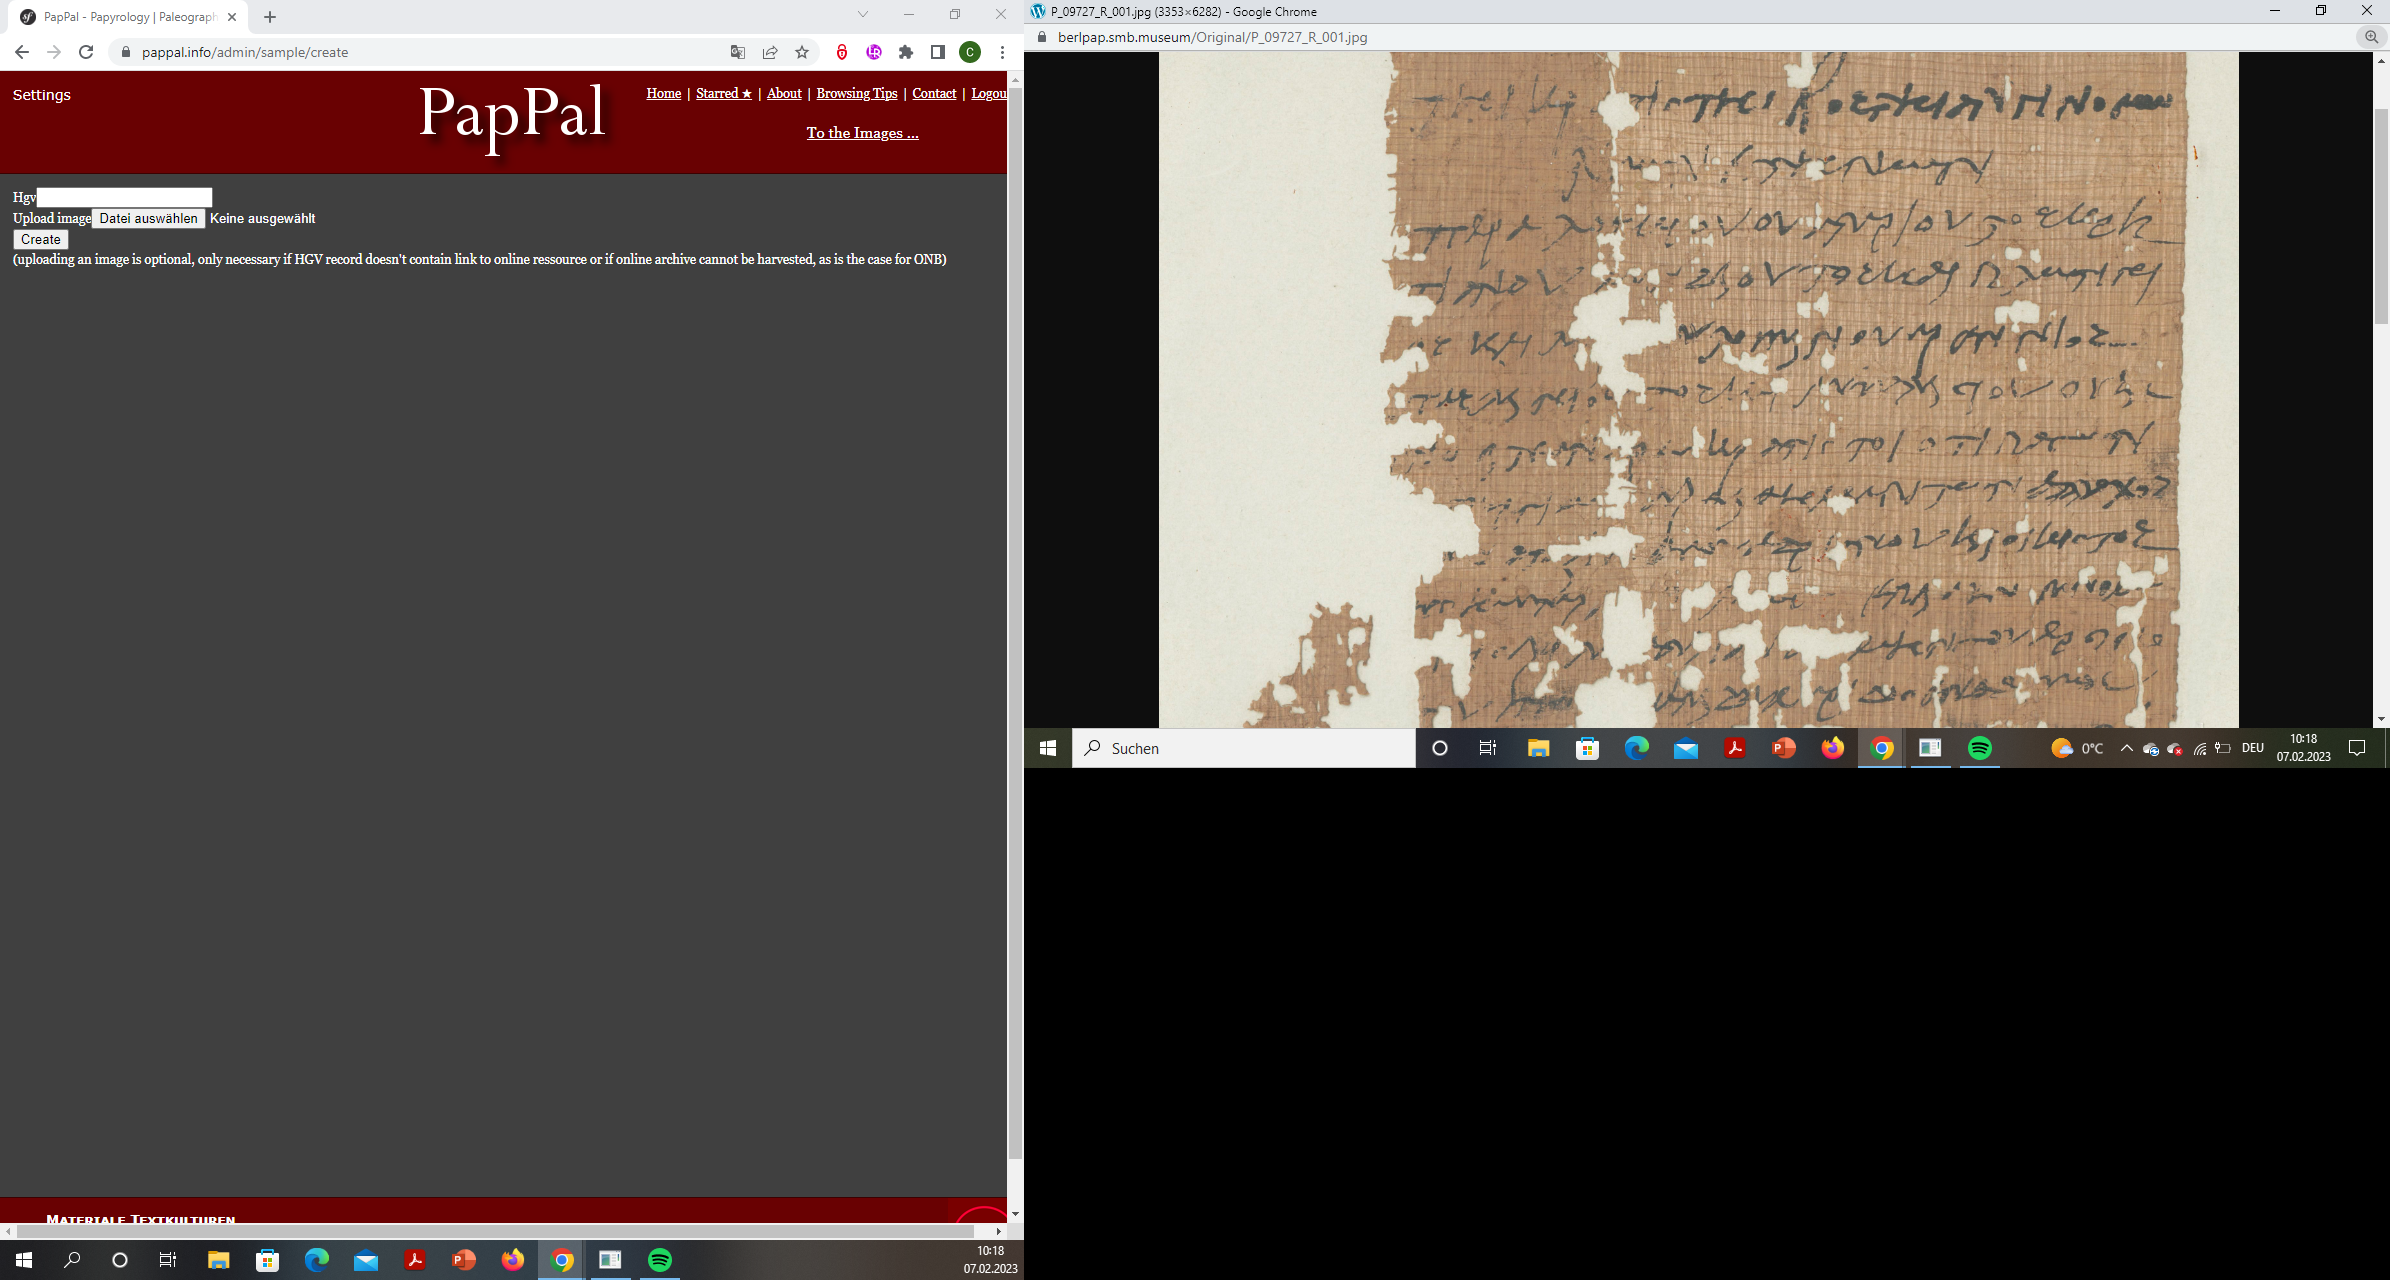Open the Browsing Tips link

tap(857, 93)
